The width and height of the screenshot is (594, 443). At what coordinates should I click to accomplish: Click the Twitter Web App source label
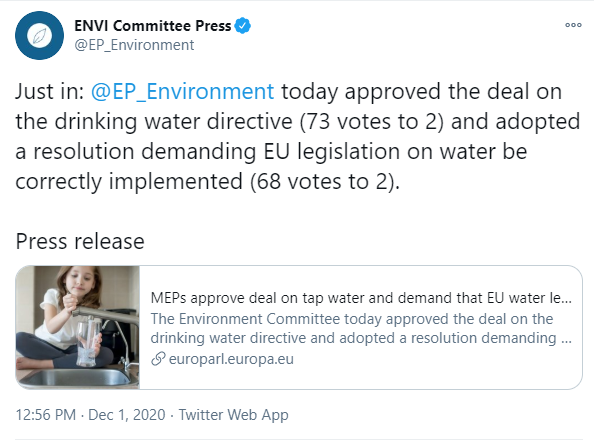pos(233,415)
